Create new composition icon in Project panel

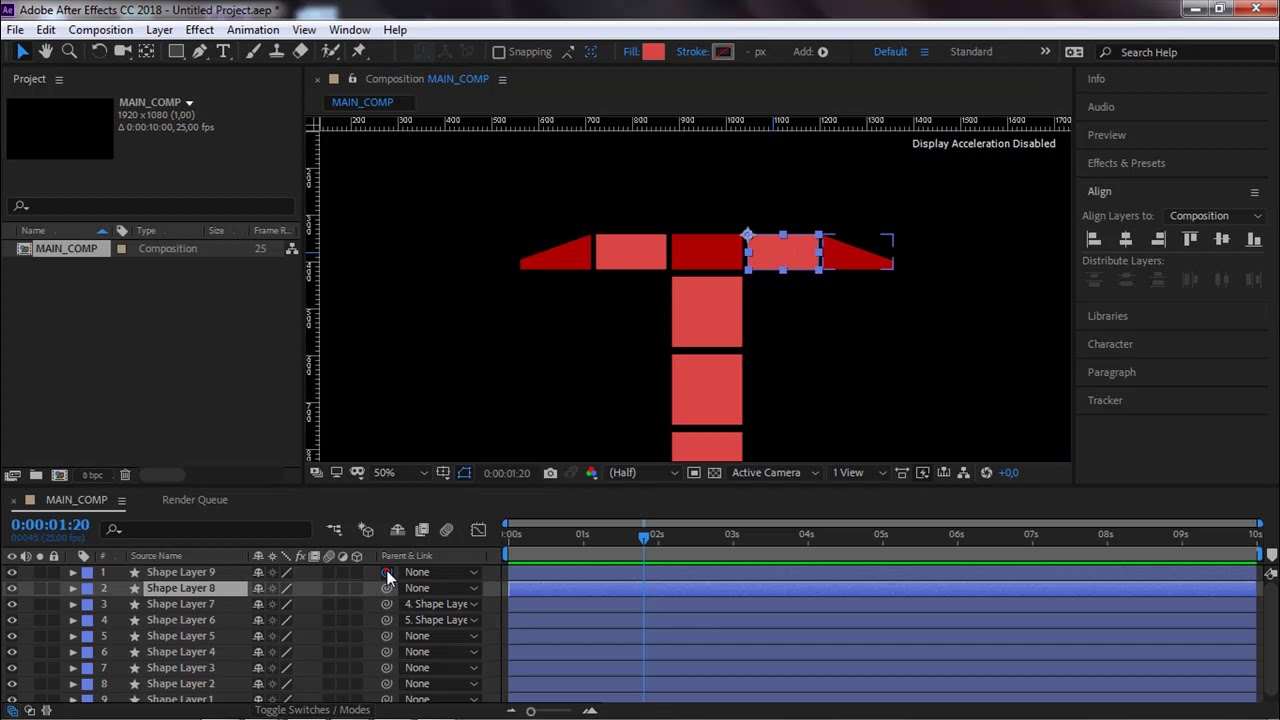coord(59,475)
